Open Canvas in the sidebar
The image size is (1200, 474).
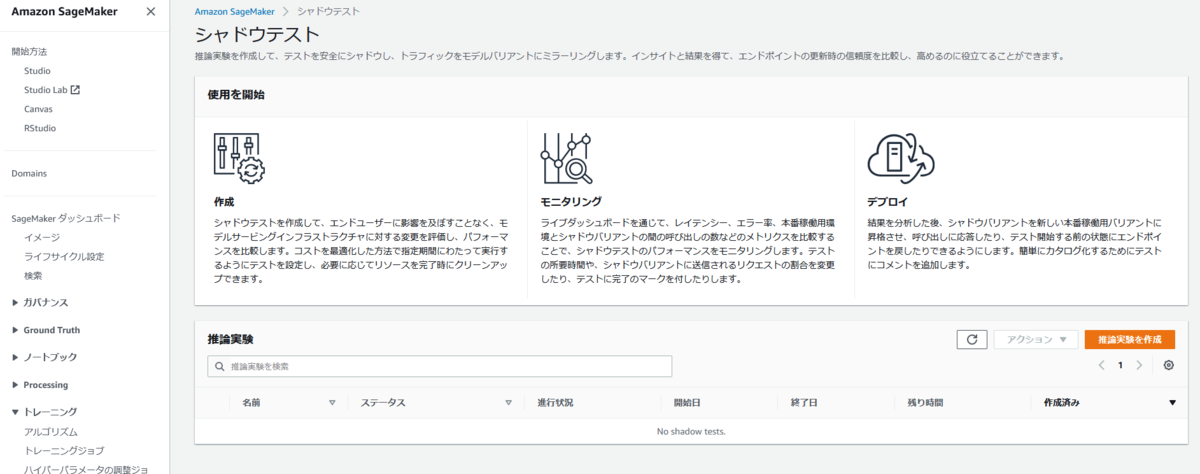38,109
